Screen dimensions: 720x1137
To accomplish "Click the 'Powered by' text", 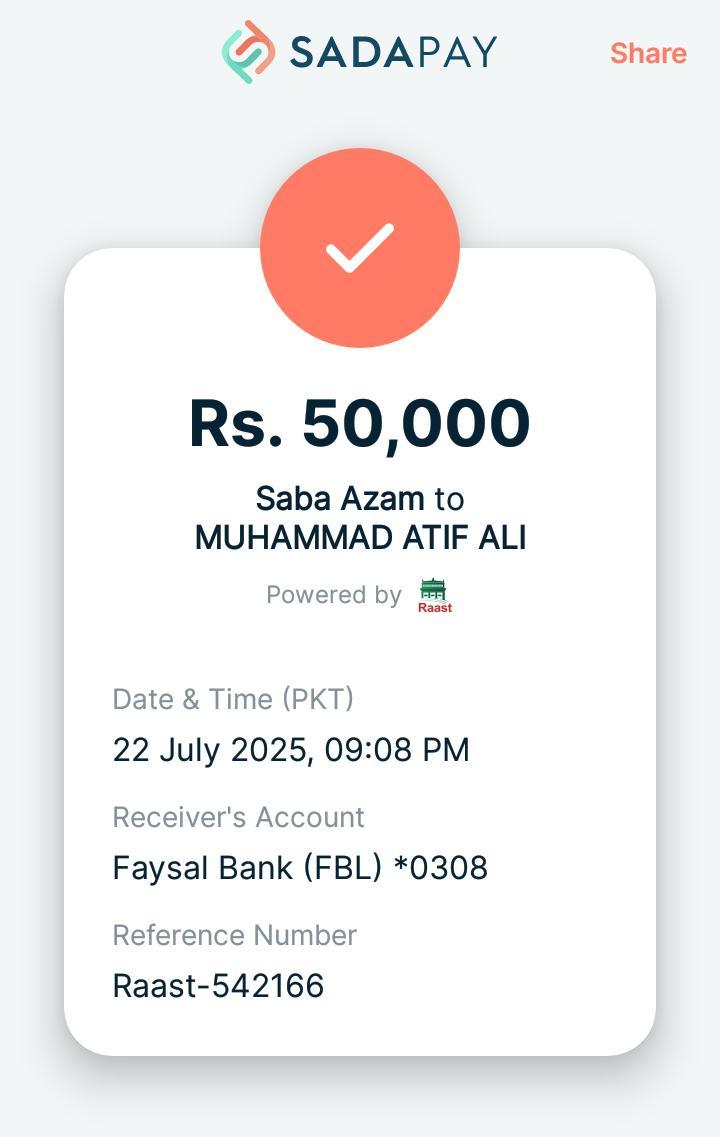I will click(334, 595).
